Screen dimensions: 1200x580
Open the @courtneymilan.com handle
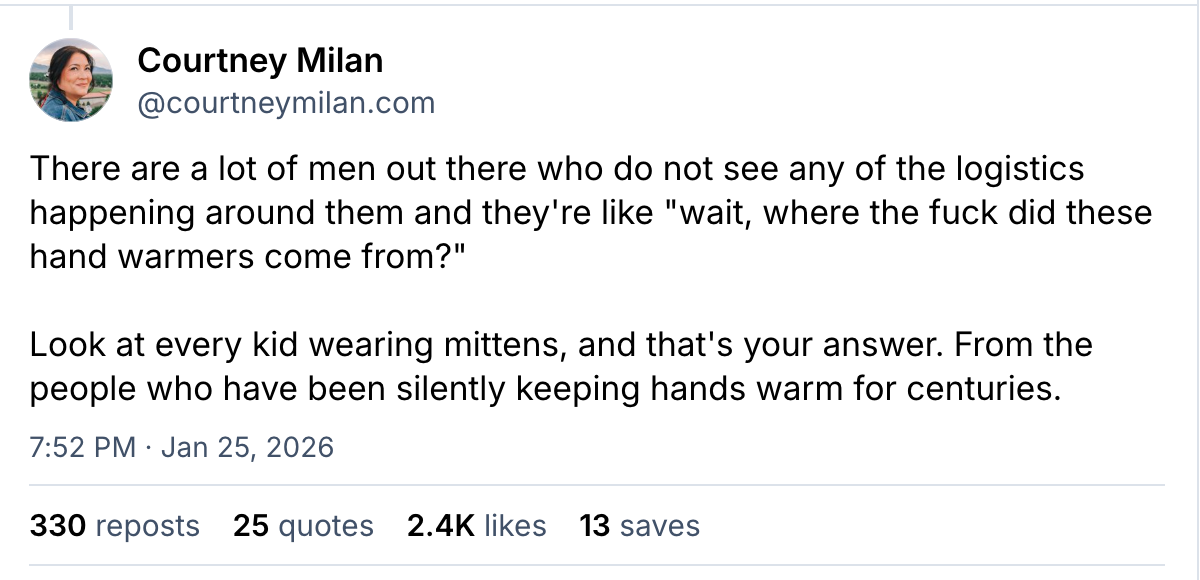[x=287, y=102]
